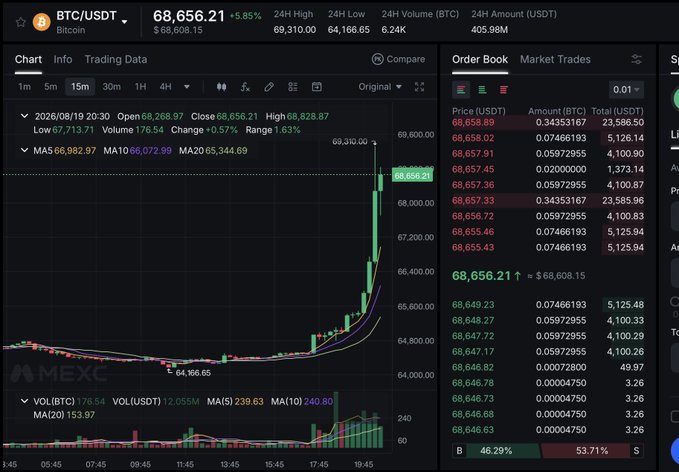Click bid price 68,646.78

pyautogui.click(x=473, y=383)
